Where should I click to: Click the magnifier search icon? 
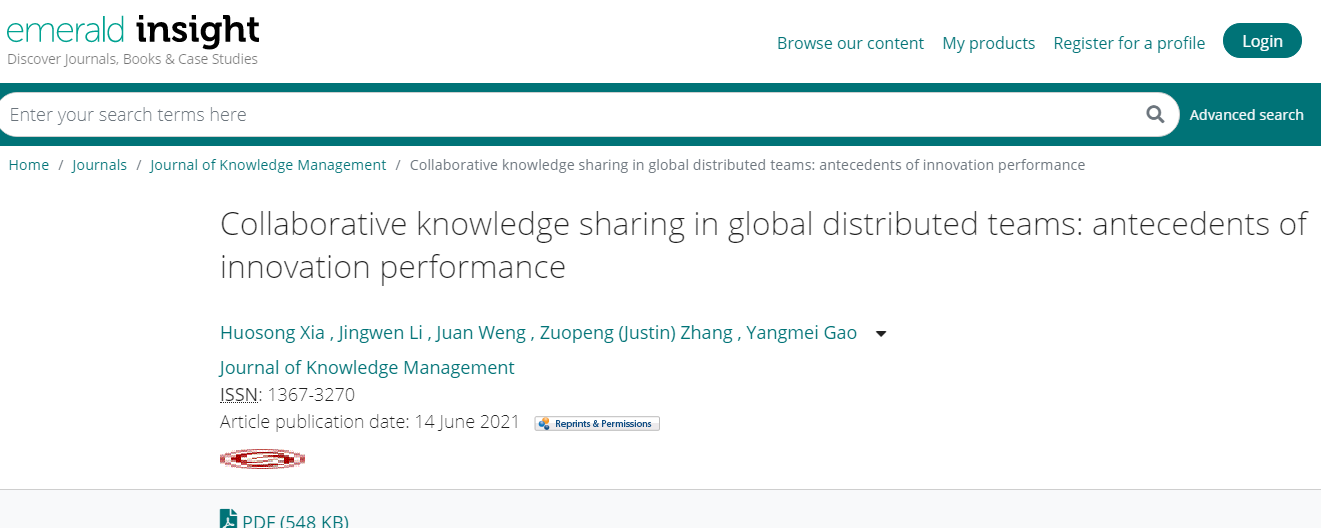click(1155, 114)
